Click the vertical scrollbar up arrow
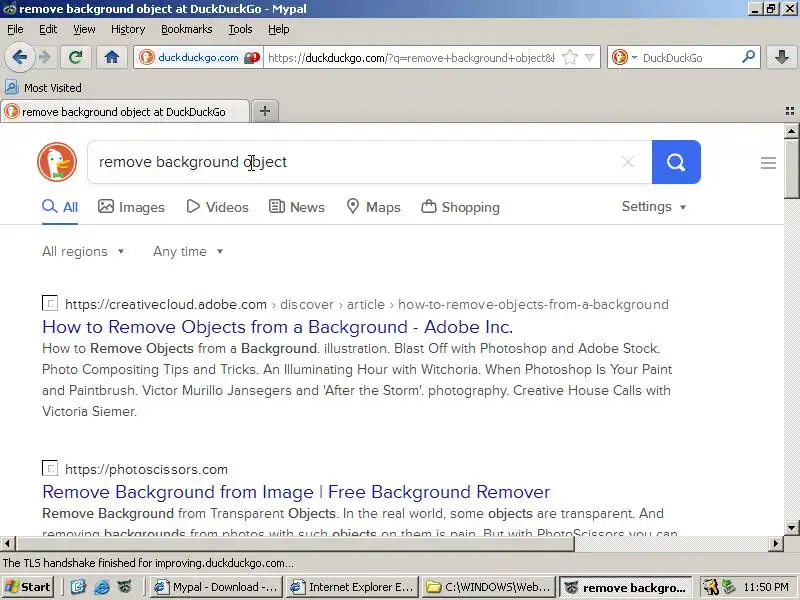The width and height of the screenshot is (800, 600). click(x=791, y=131)
